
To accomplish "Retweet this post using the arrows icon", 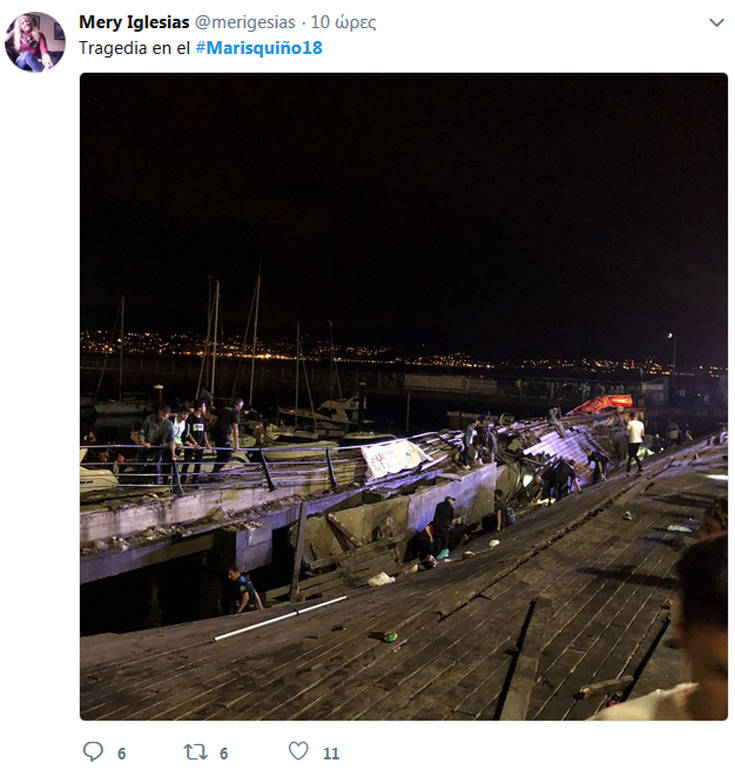I will pos(195,751).
